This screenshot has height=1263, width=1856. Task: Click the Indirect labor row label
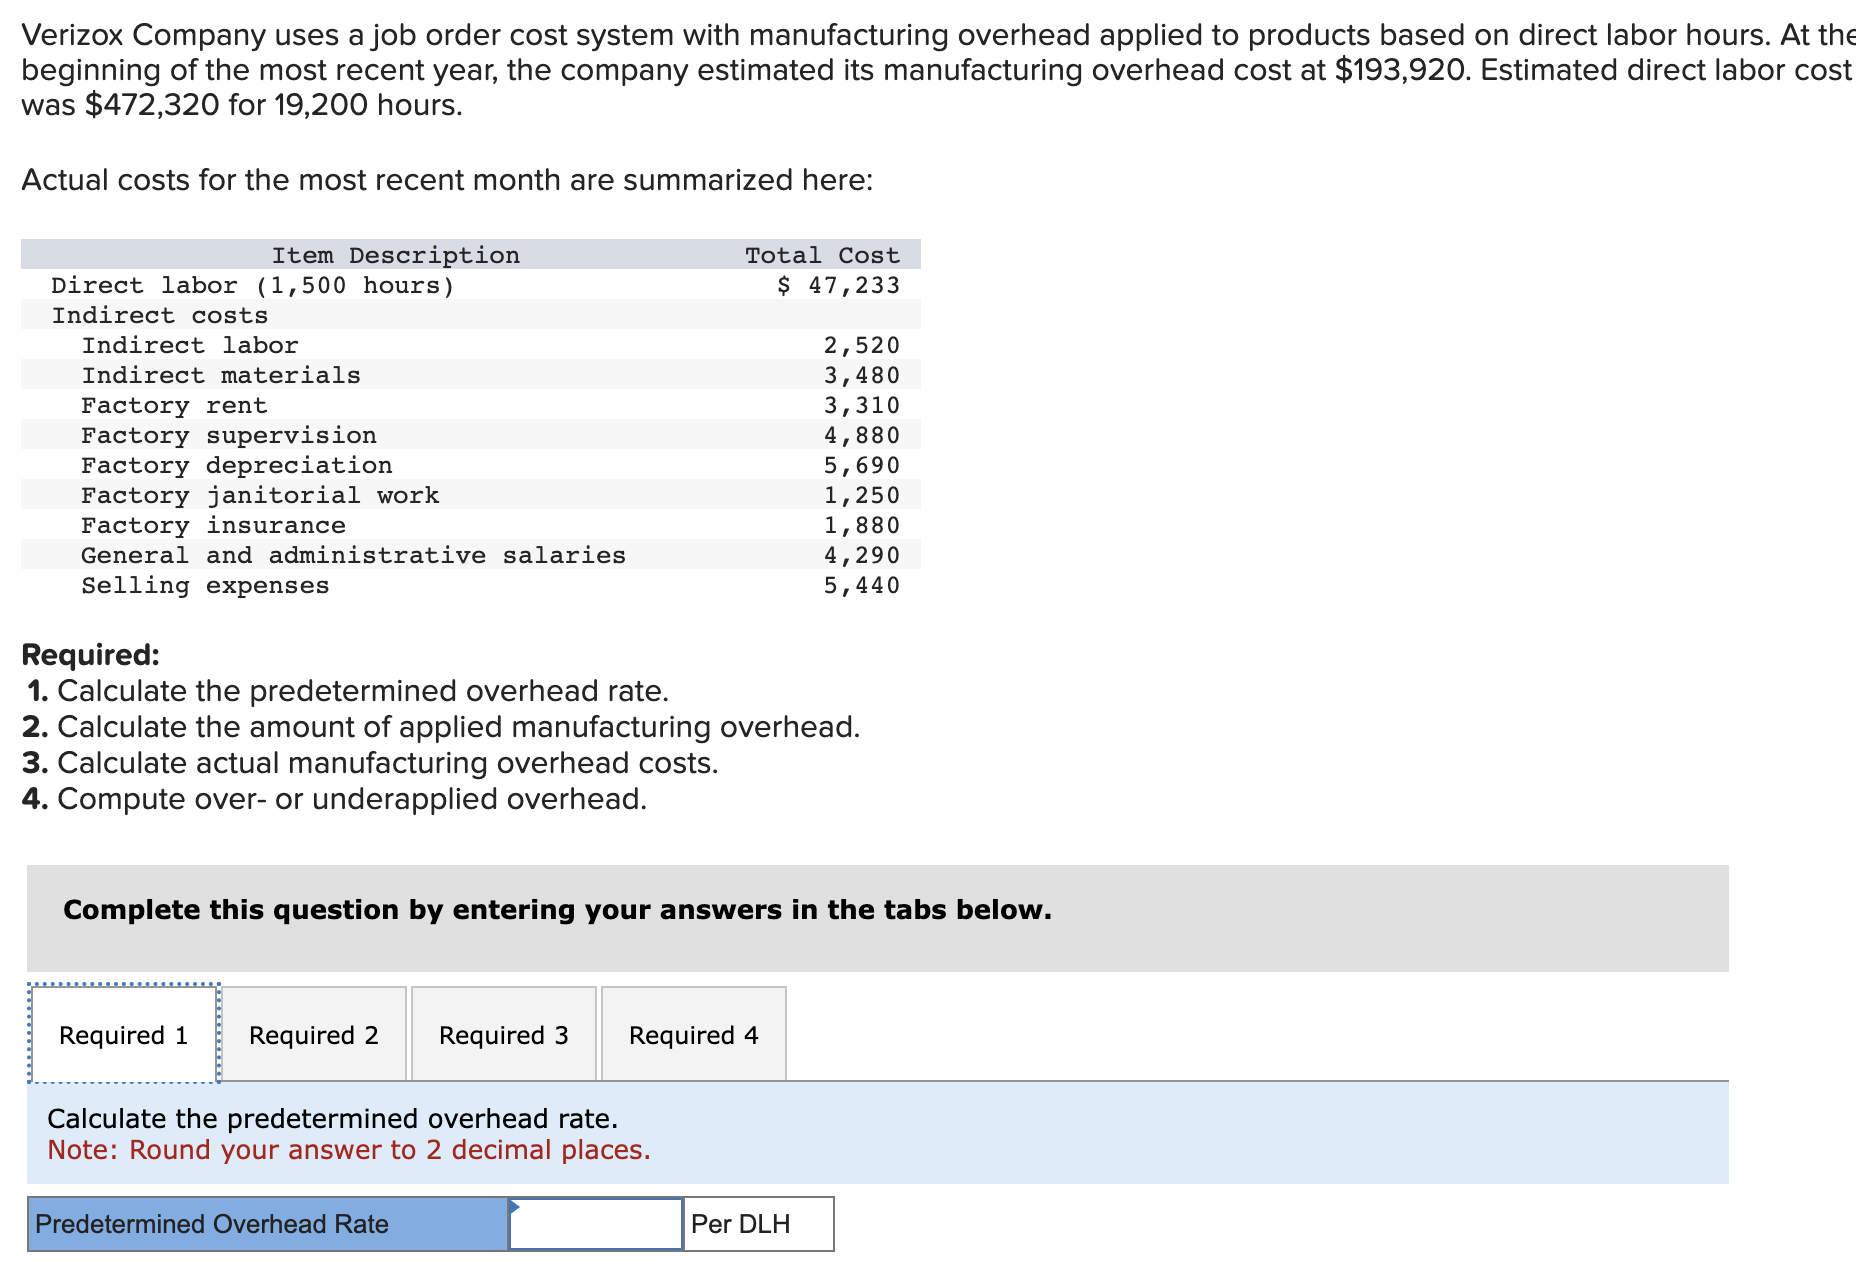[190, 345]
